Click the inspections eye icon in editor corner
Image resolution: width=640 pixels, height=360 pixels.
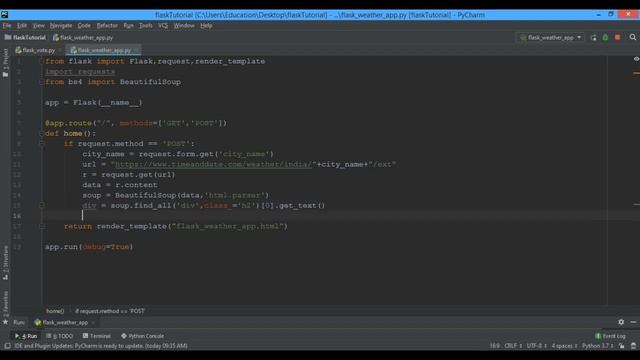pos(636,59)
